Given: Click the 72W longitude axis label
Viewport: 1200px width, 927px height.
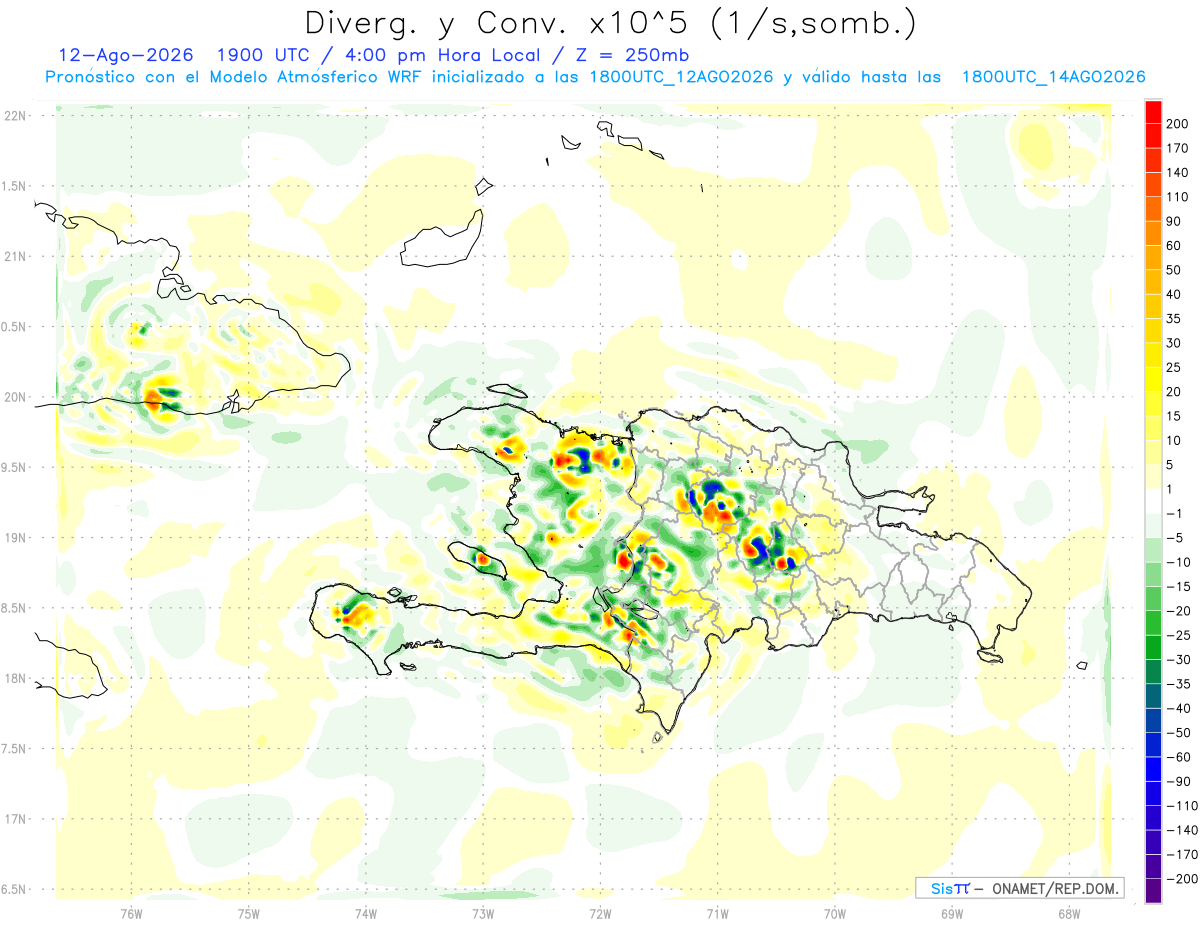Looking at the screenshot, I should [x=600, y=914].
